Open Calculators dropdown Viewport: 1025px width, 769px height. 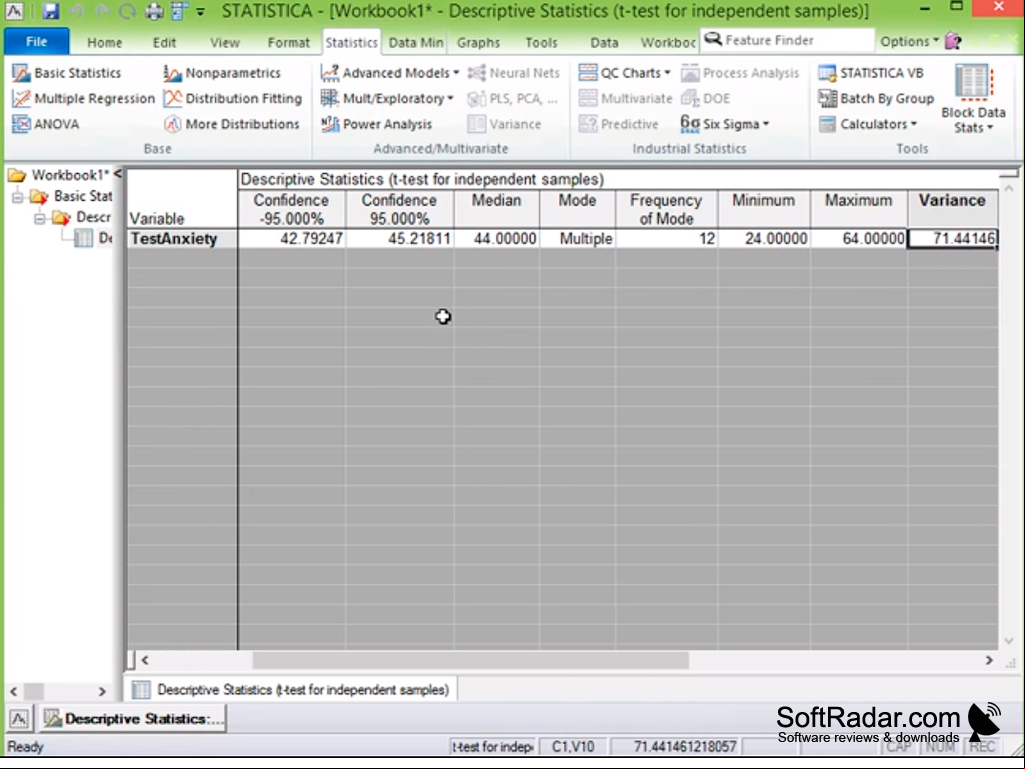(868, 124)
